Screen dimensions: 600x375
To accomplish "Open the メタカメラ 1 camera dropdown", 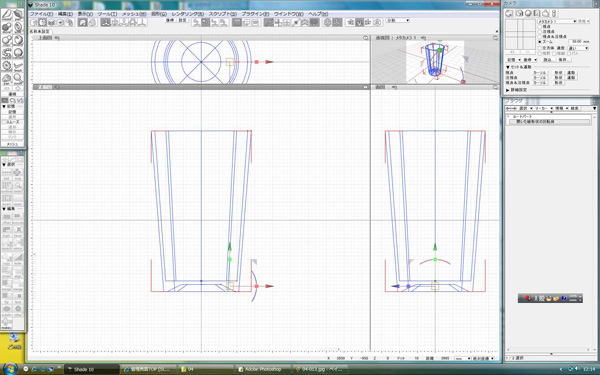I will [557, 21].
